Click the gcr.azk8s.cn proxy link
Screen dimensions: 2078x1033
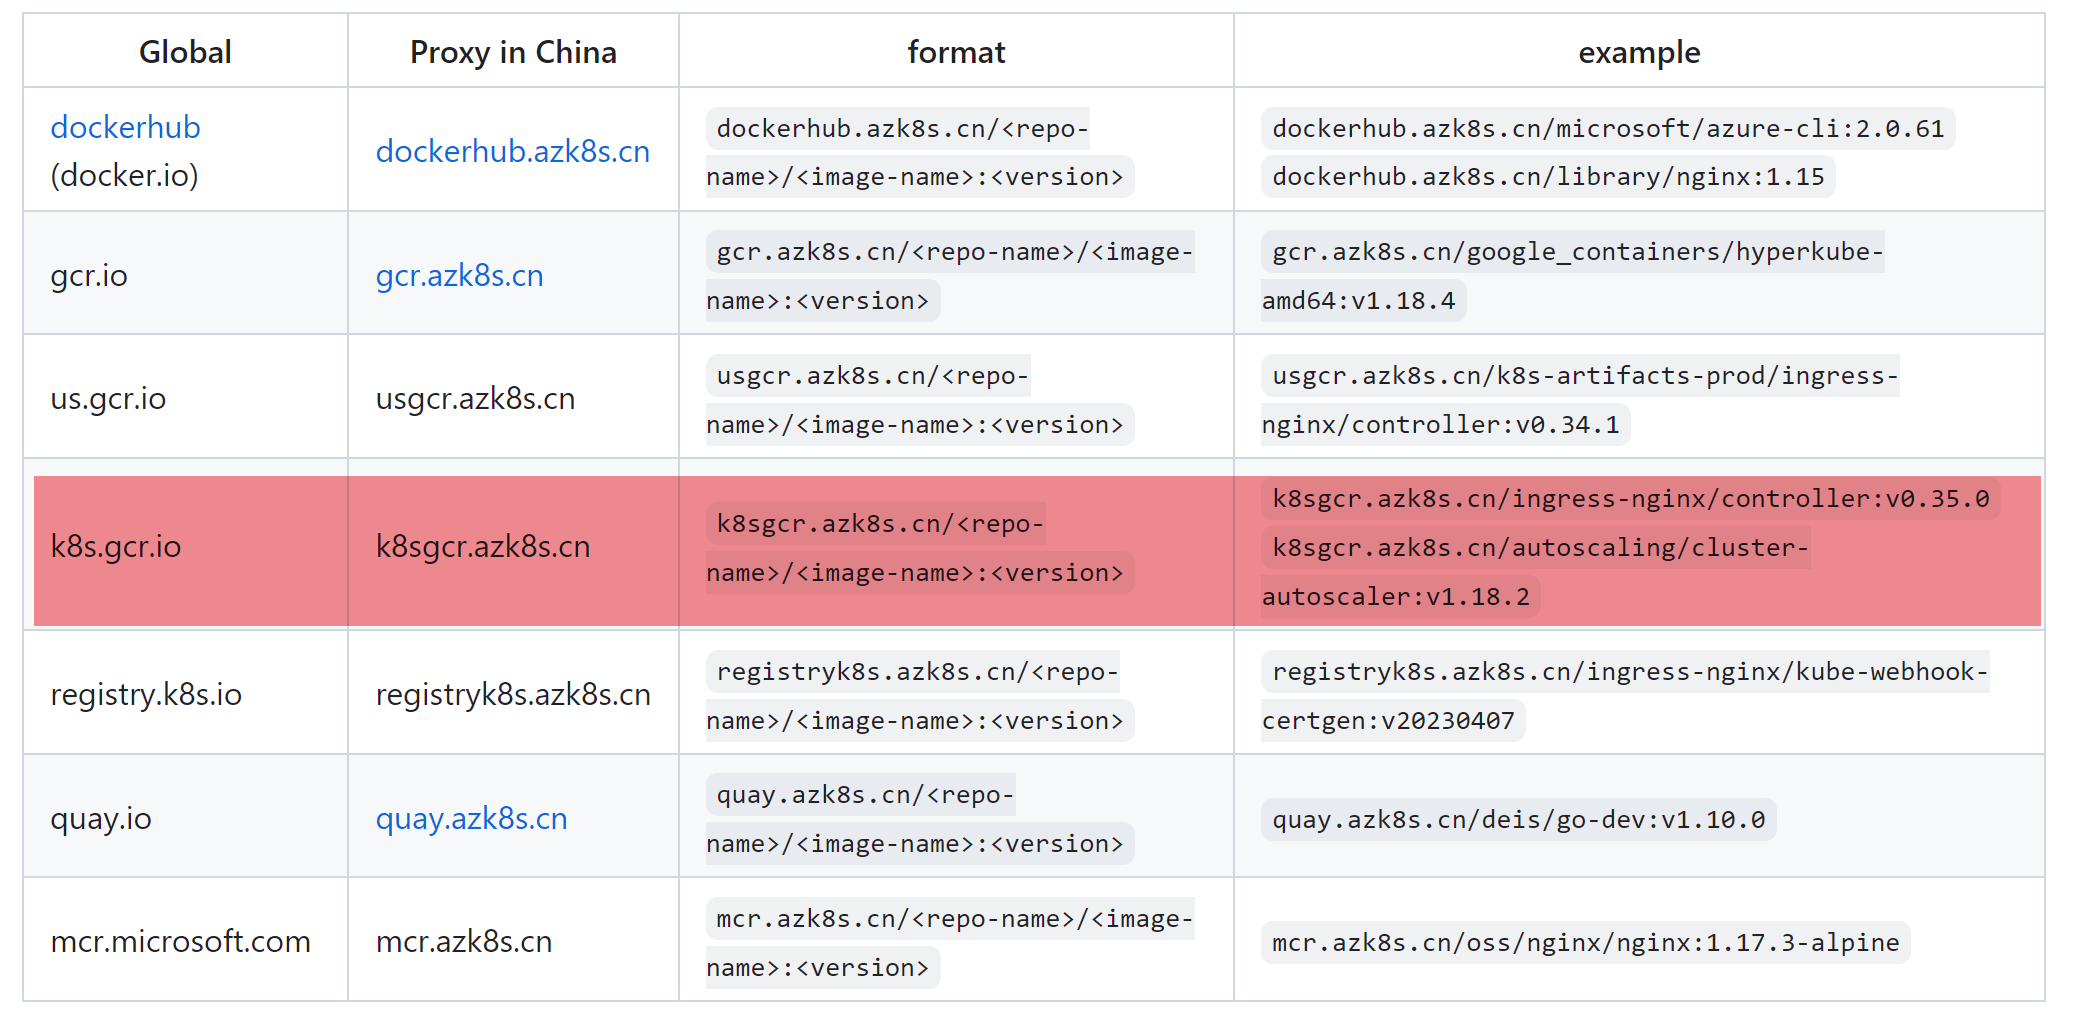459,275
